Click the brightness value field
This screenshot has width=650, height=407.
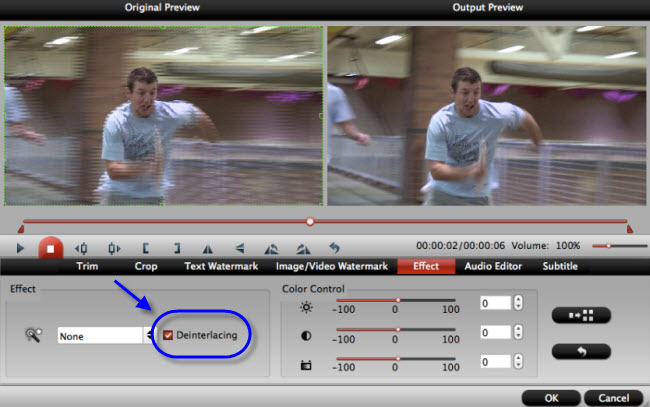pyautogui.click(x=495, y=303)
